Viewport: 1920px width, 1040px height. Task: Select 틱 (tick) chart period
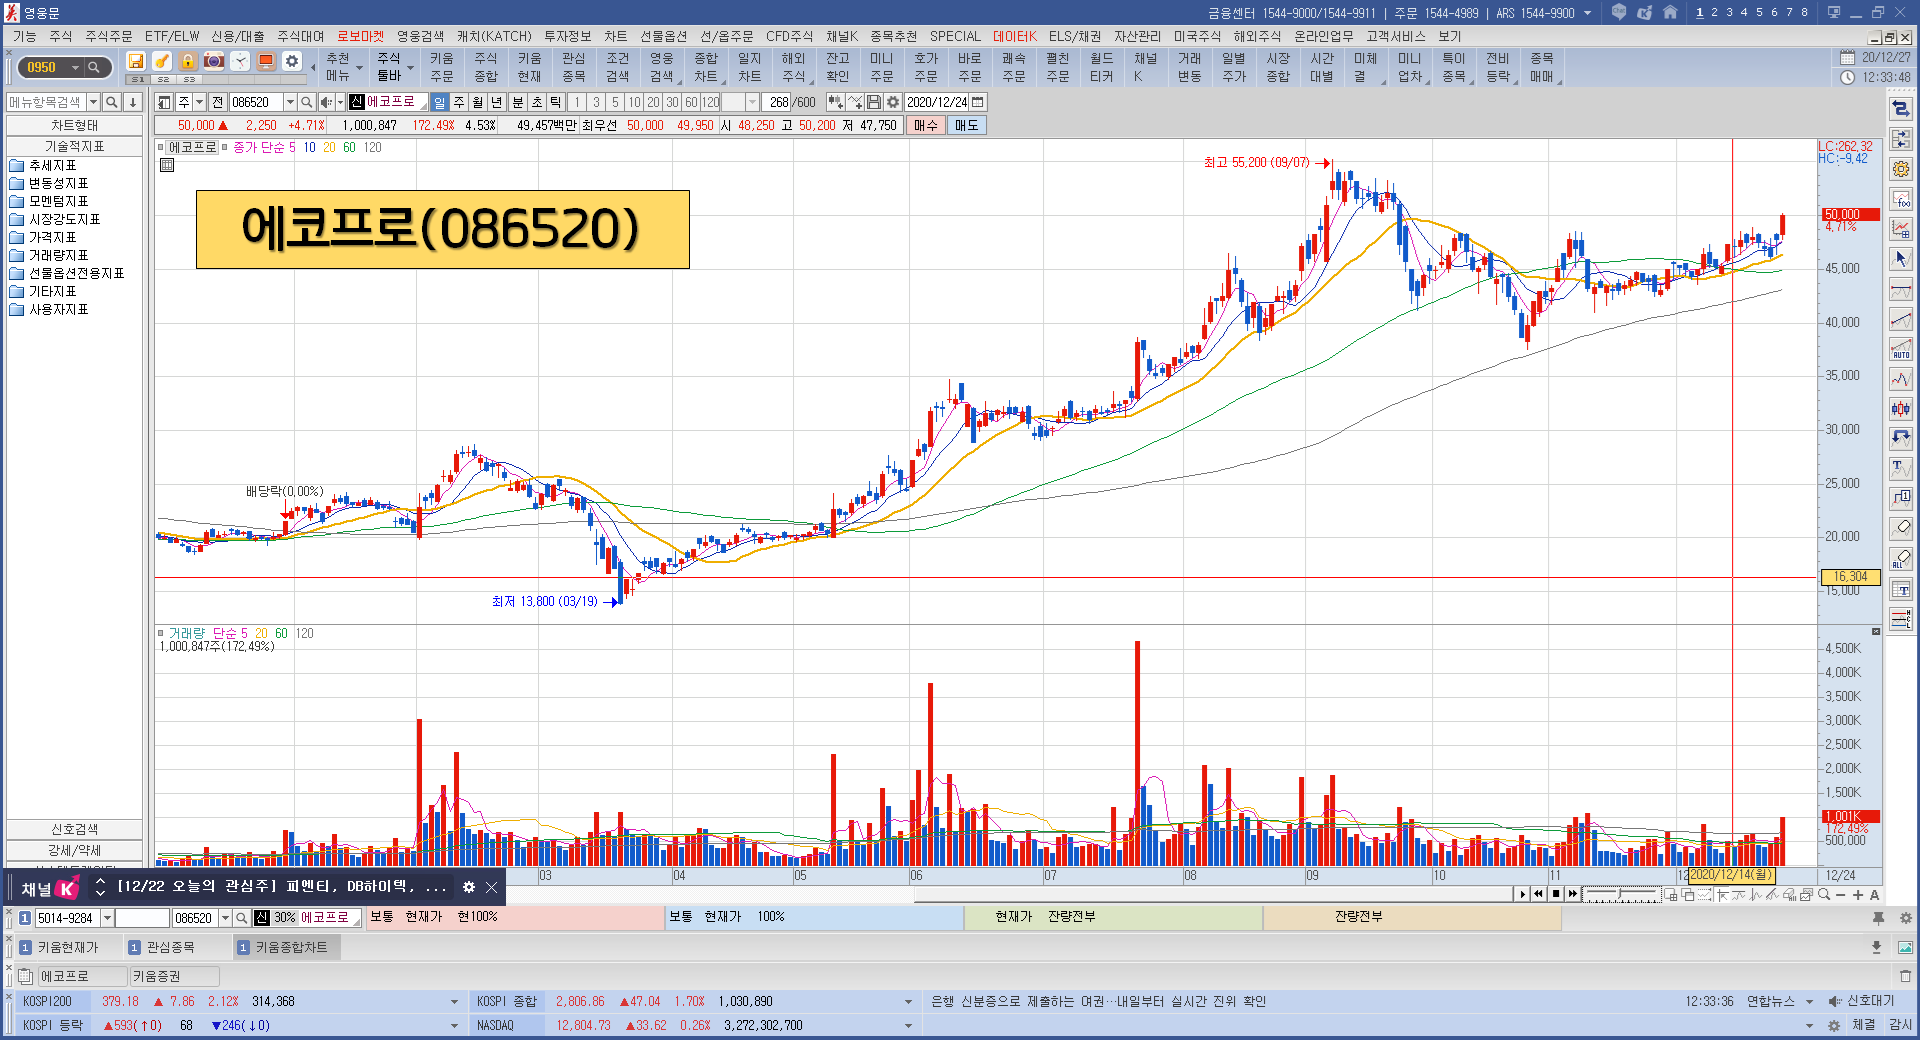click(556, 102)
